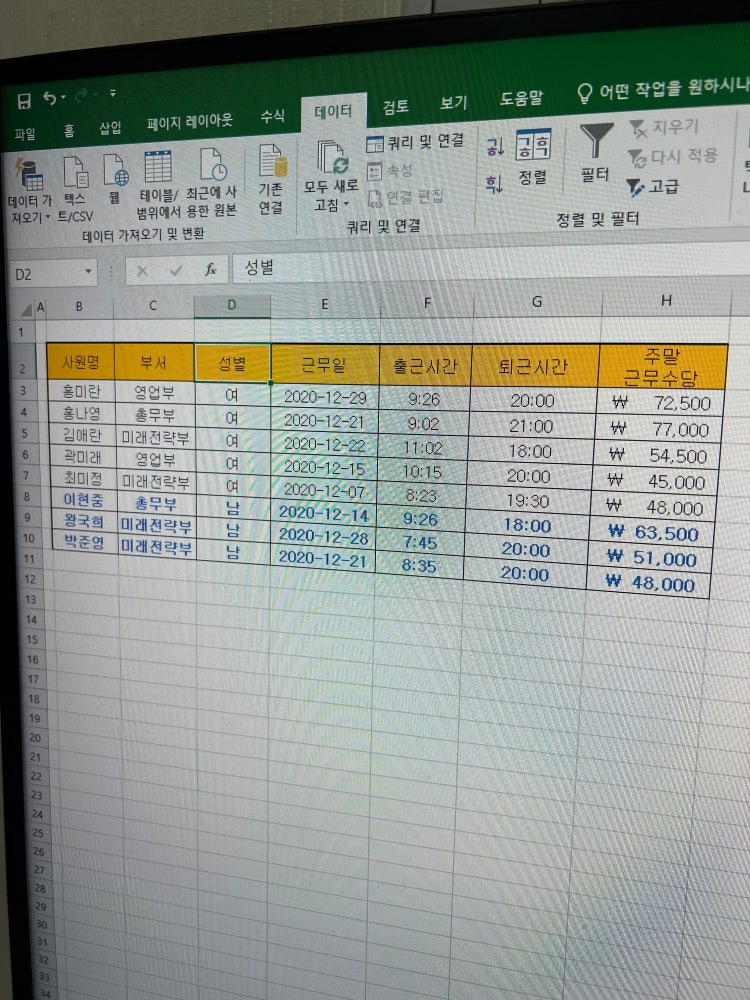Switch to the 수식 ribbon tab

pyautogui.click(x=272, y=116)
